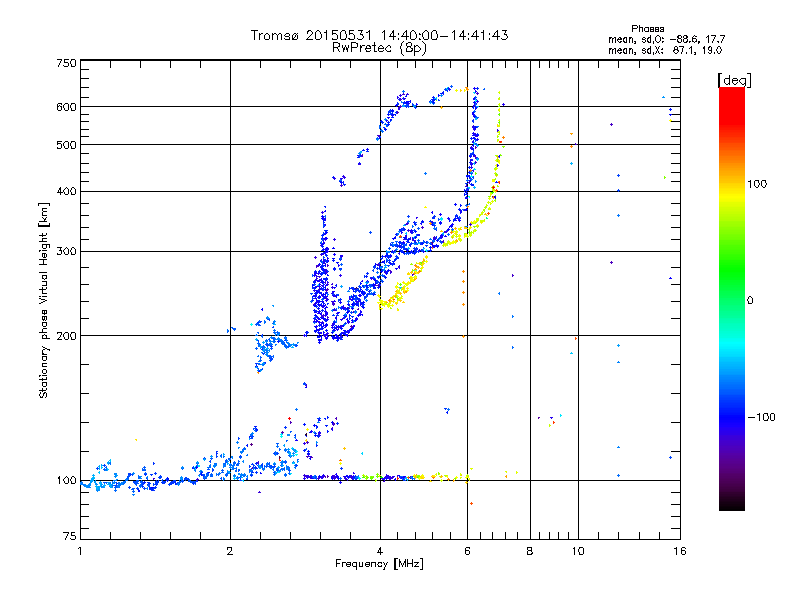Viewport: 800px width, 600px height.
Task: Click the x-axis title 'Frequency [MHz]'
Action: click(x=379, y=564)
